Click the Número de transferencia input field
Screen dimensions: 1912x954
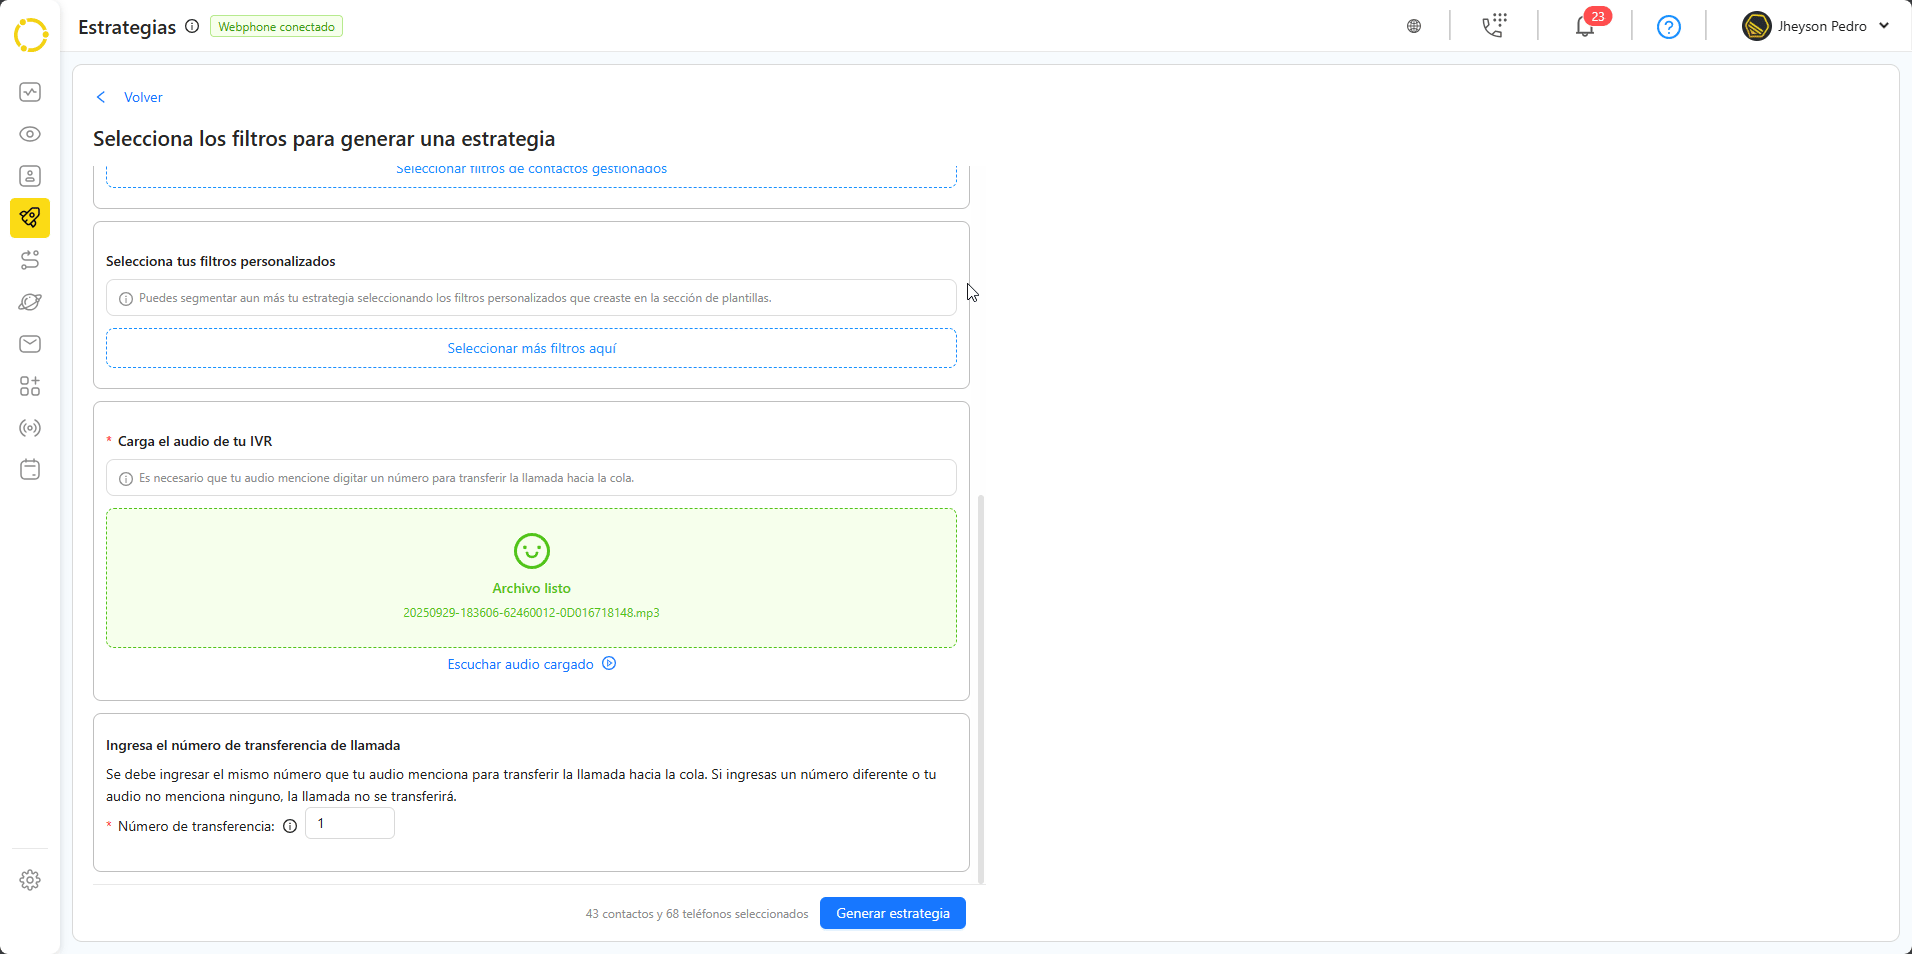coord(350,824)
